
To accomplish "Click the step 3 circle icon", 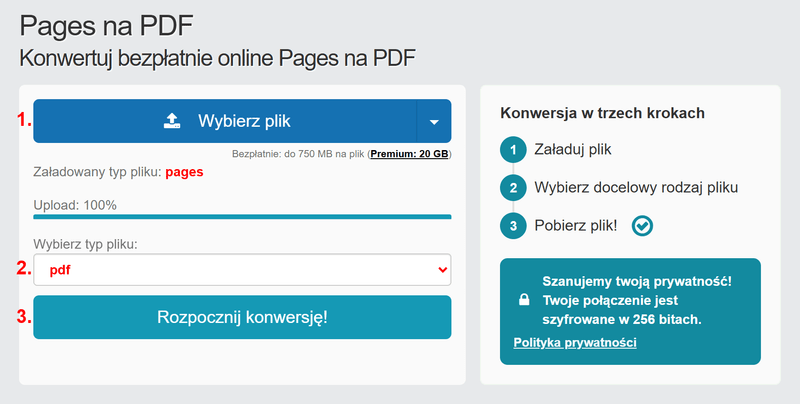I will pyautogui.click(x=513, y=225).
